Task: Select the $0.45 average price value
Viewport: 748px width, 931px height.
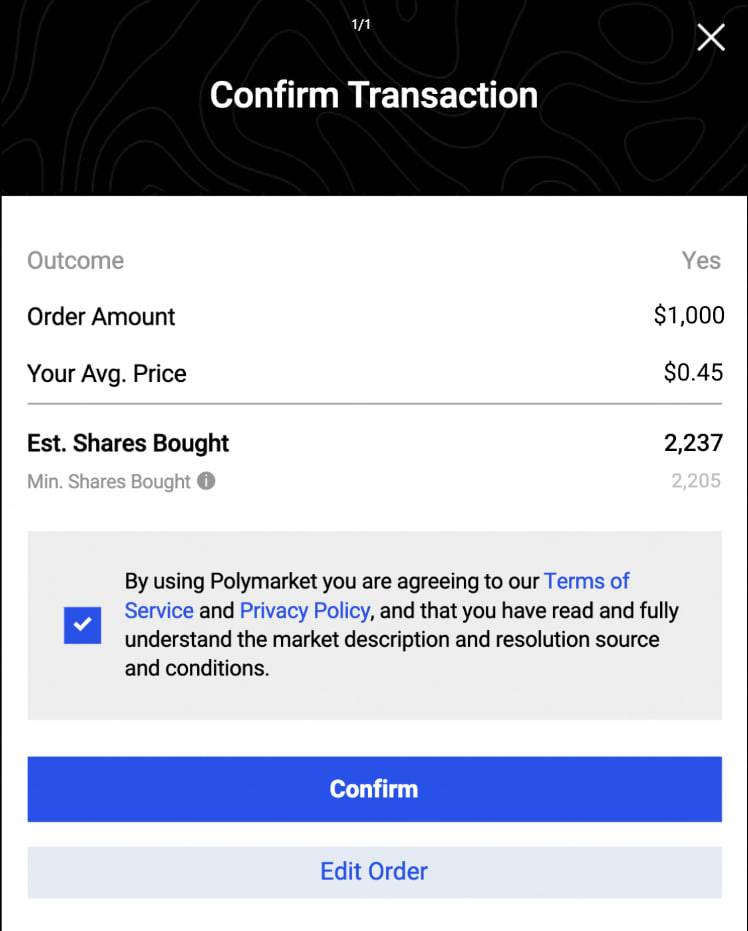Action: pyautogui.click(x=693, y=372)
